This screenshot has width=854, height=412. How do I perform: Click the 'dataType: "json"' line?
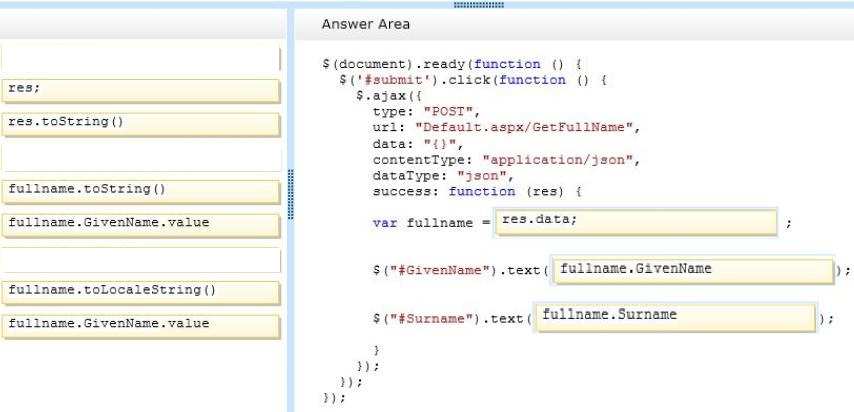pos(443,176)
